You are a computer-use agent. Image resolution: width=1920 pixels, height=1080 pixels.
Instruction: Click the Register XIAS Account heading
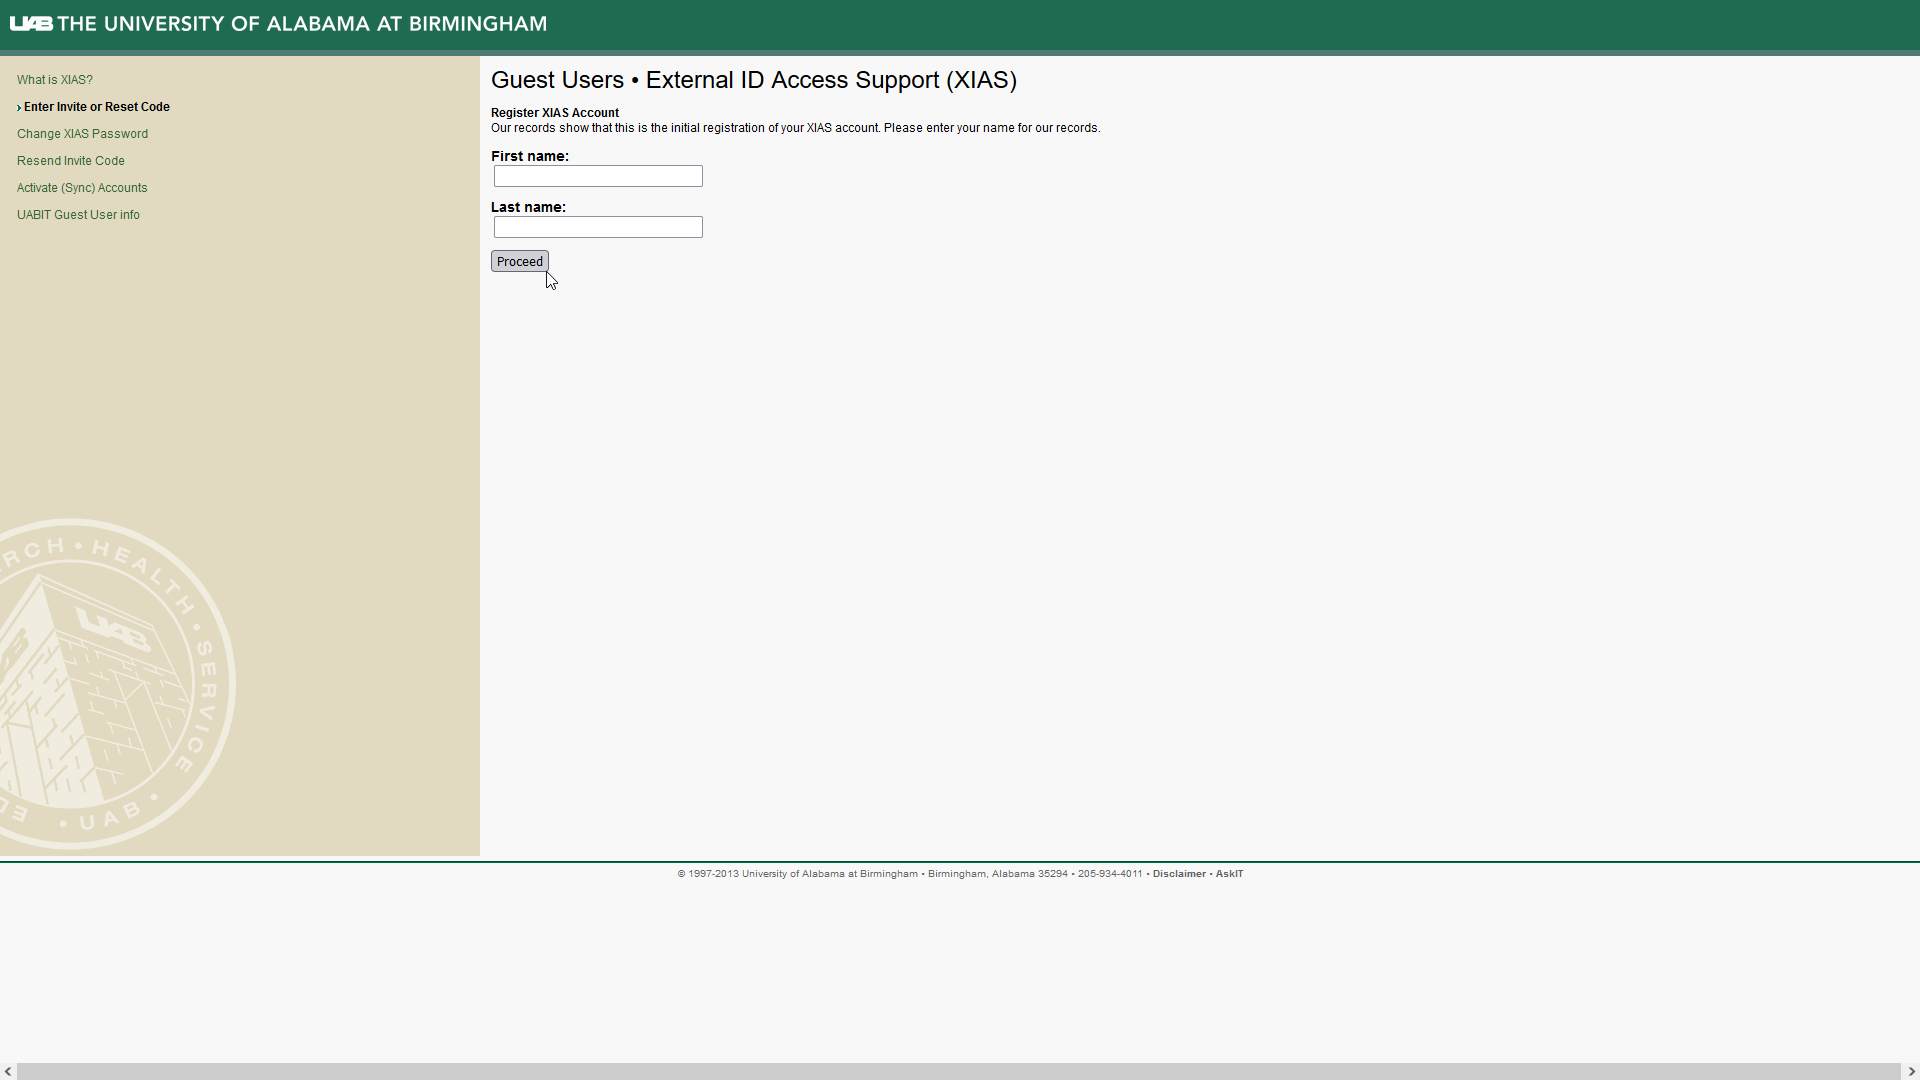tap(555, 113)
